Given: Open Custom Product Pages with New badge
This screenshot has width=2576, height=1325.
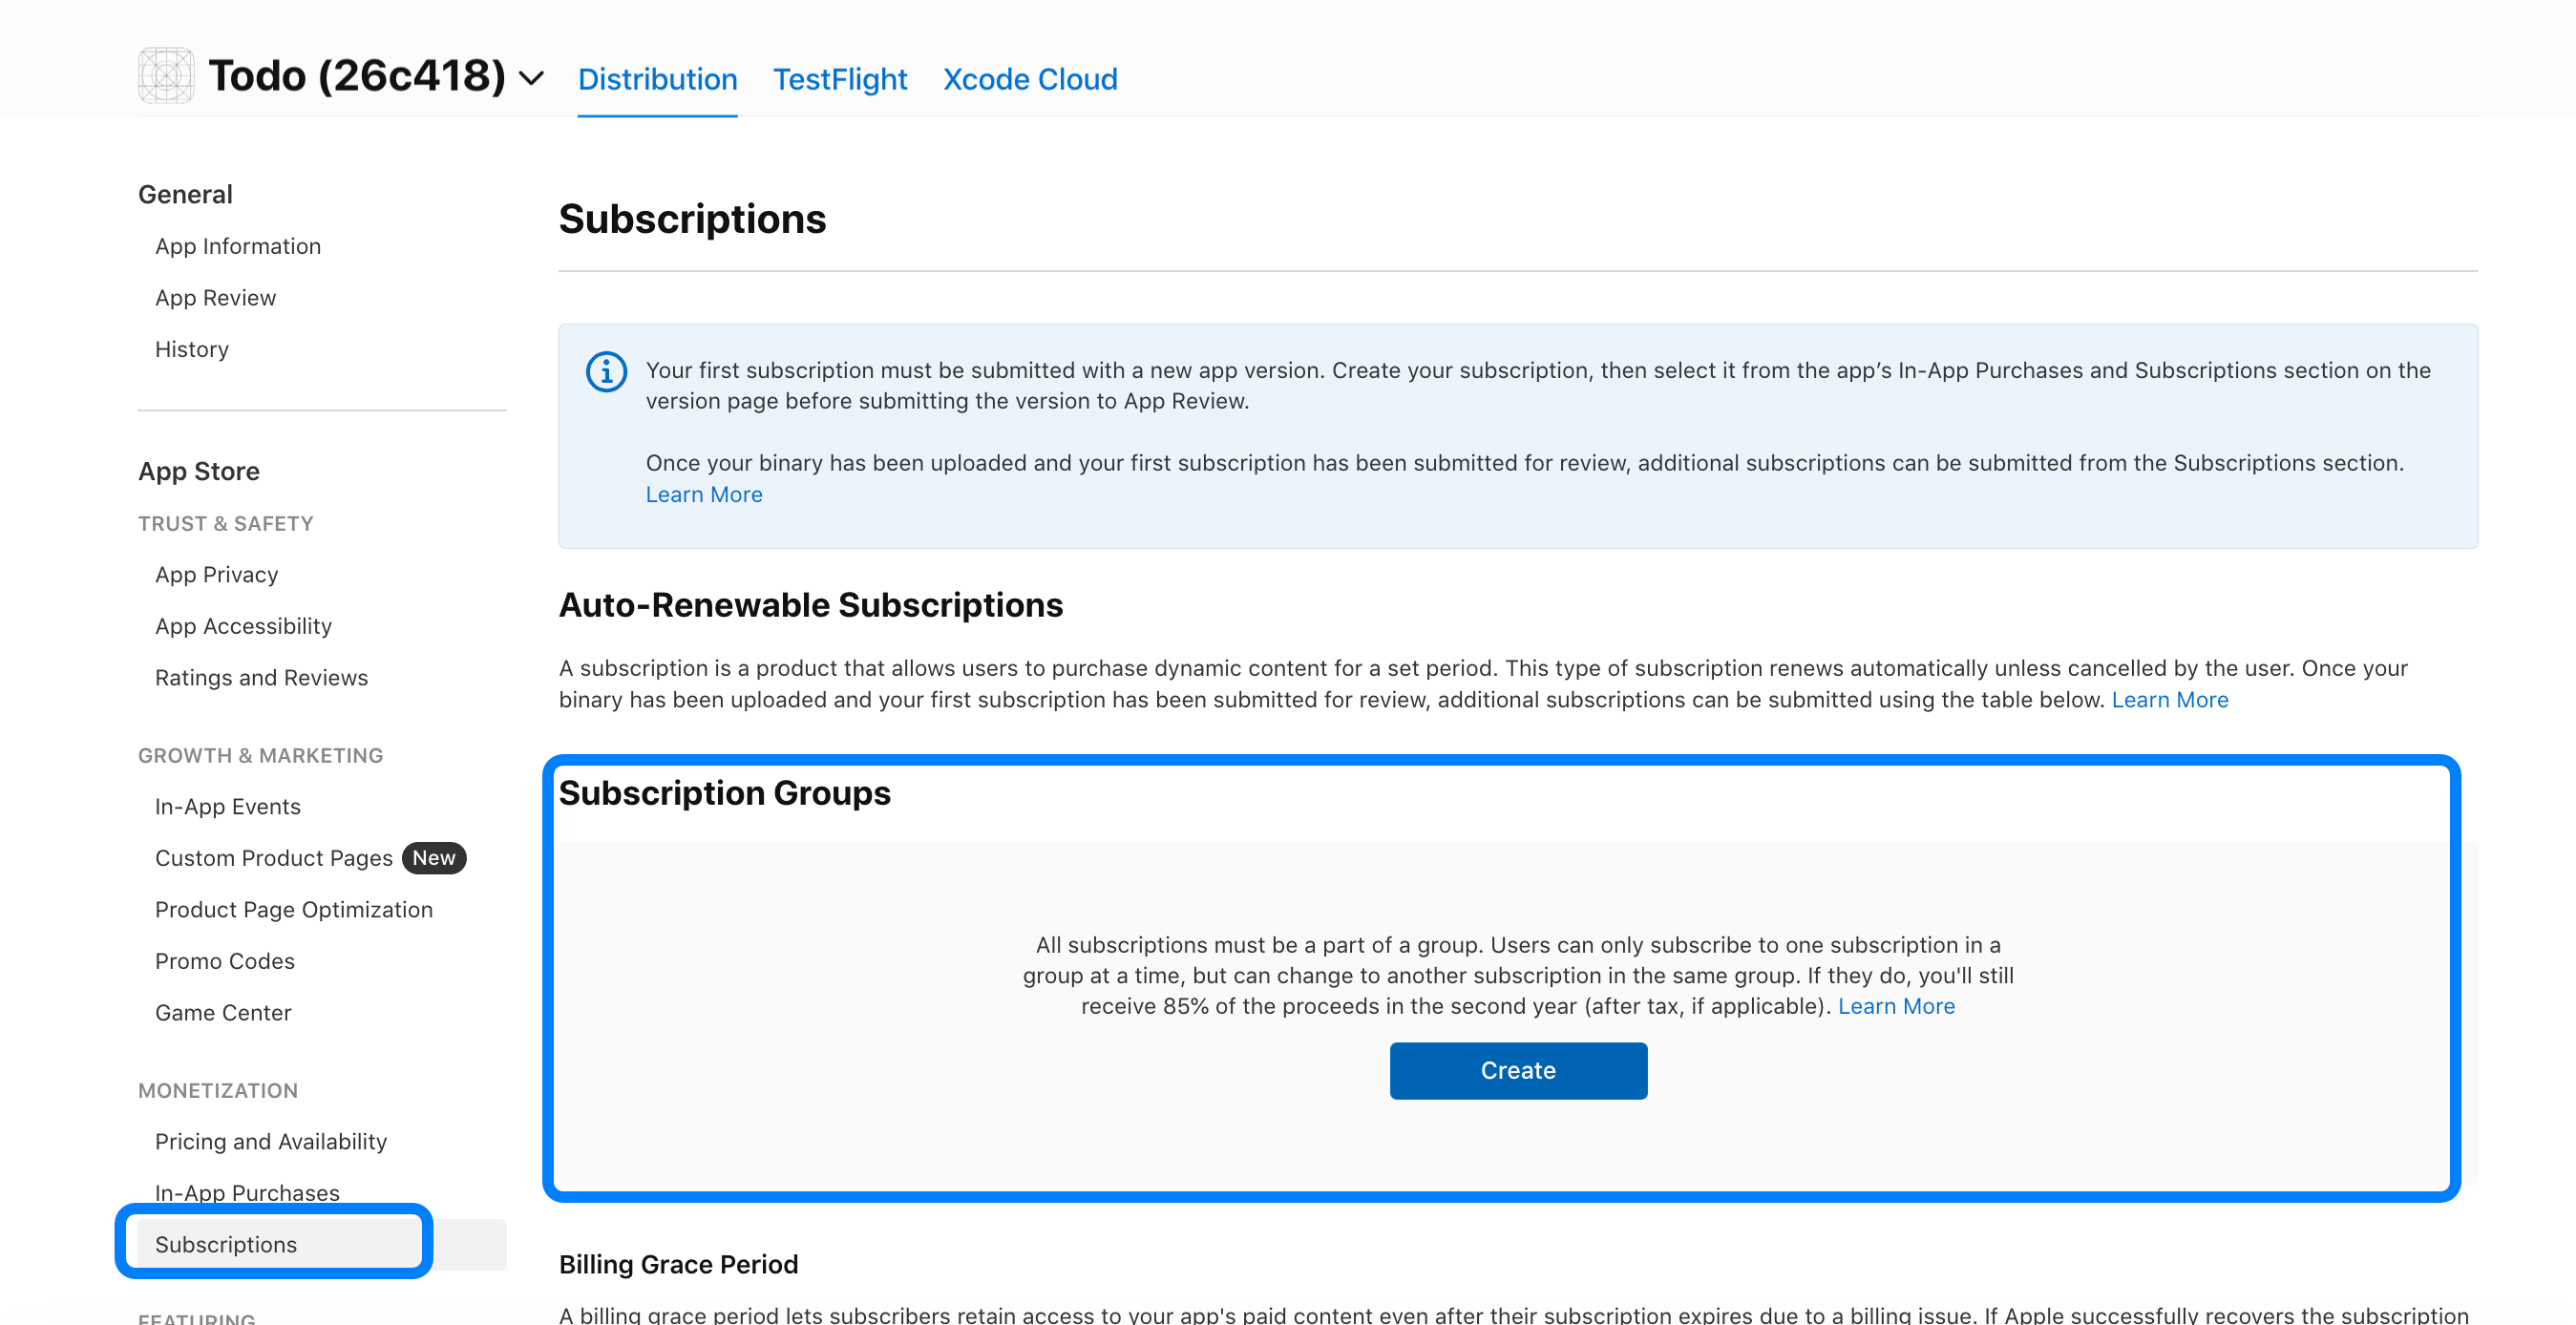Looking at the screenshot, I should coord(273,858).
